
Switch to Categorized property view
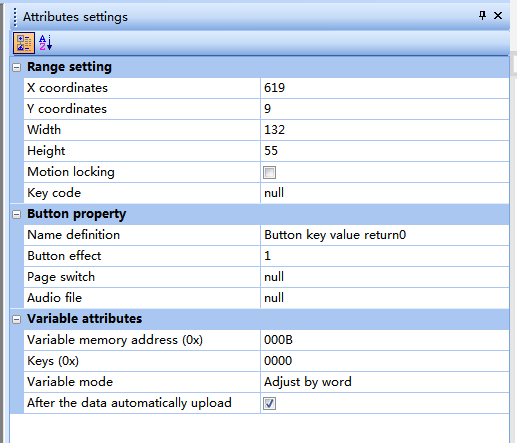(x=24, y=43)
